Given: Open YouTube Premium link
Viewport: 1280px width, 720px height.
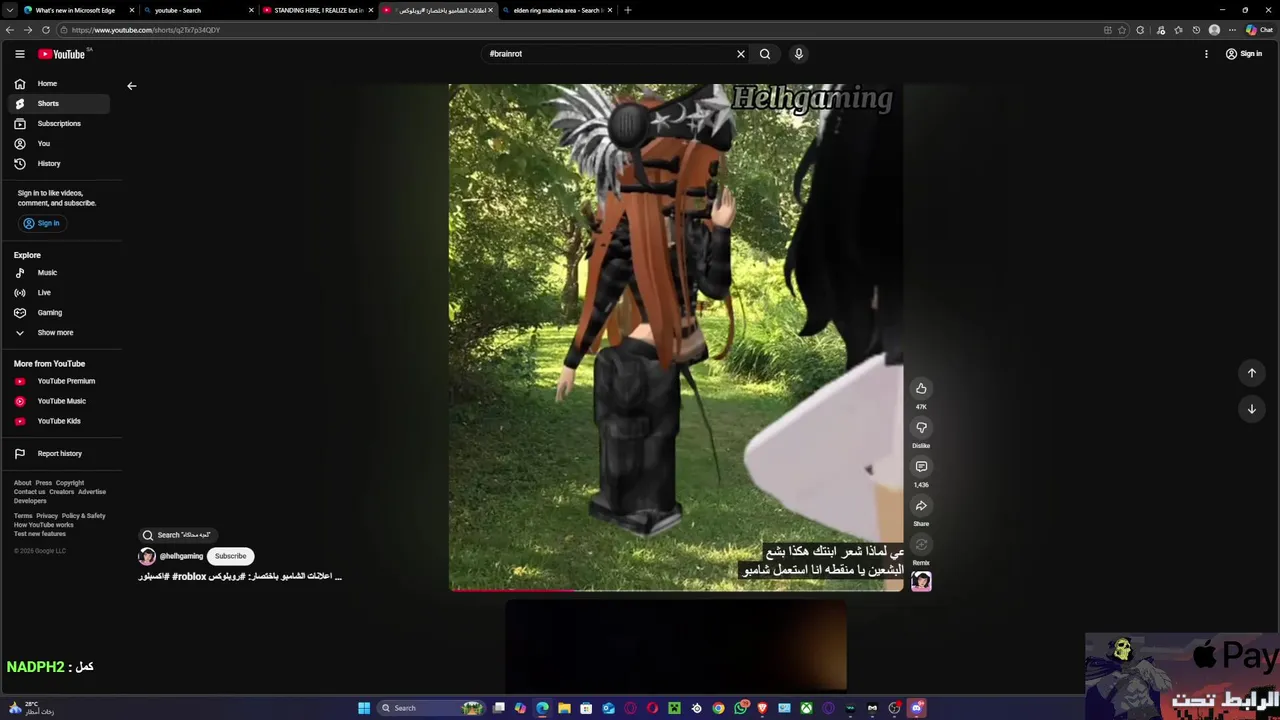Looking at the screenshot, I should click(61, 381).
